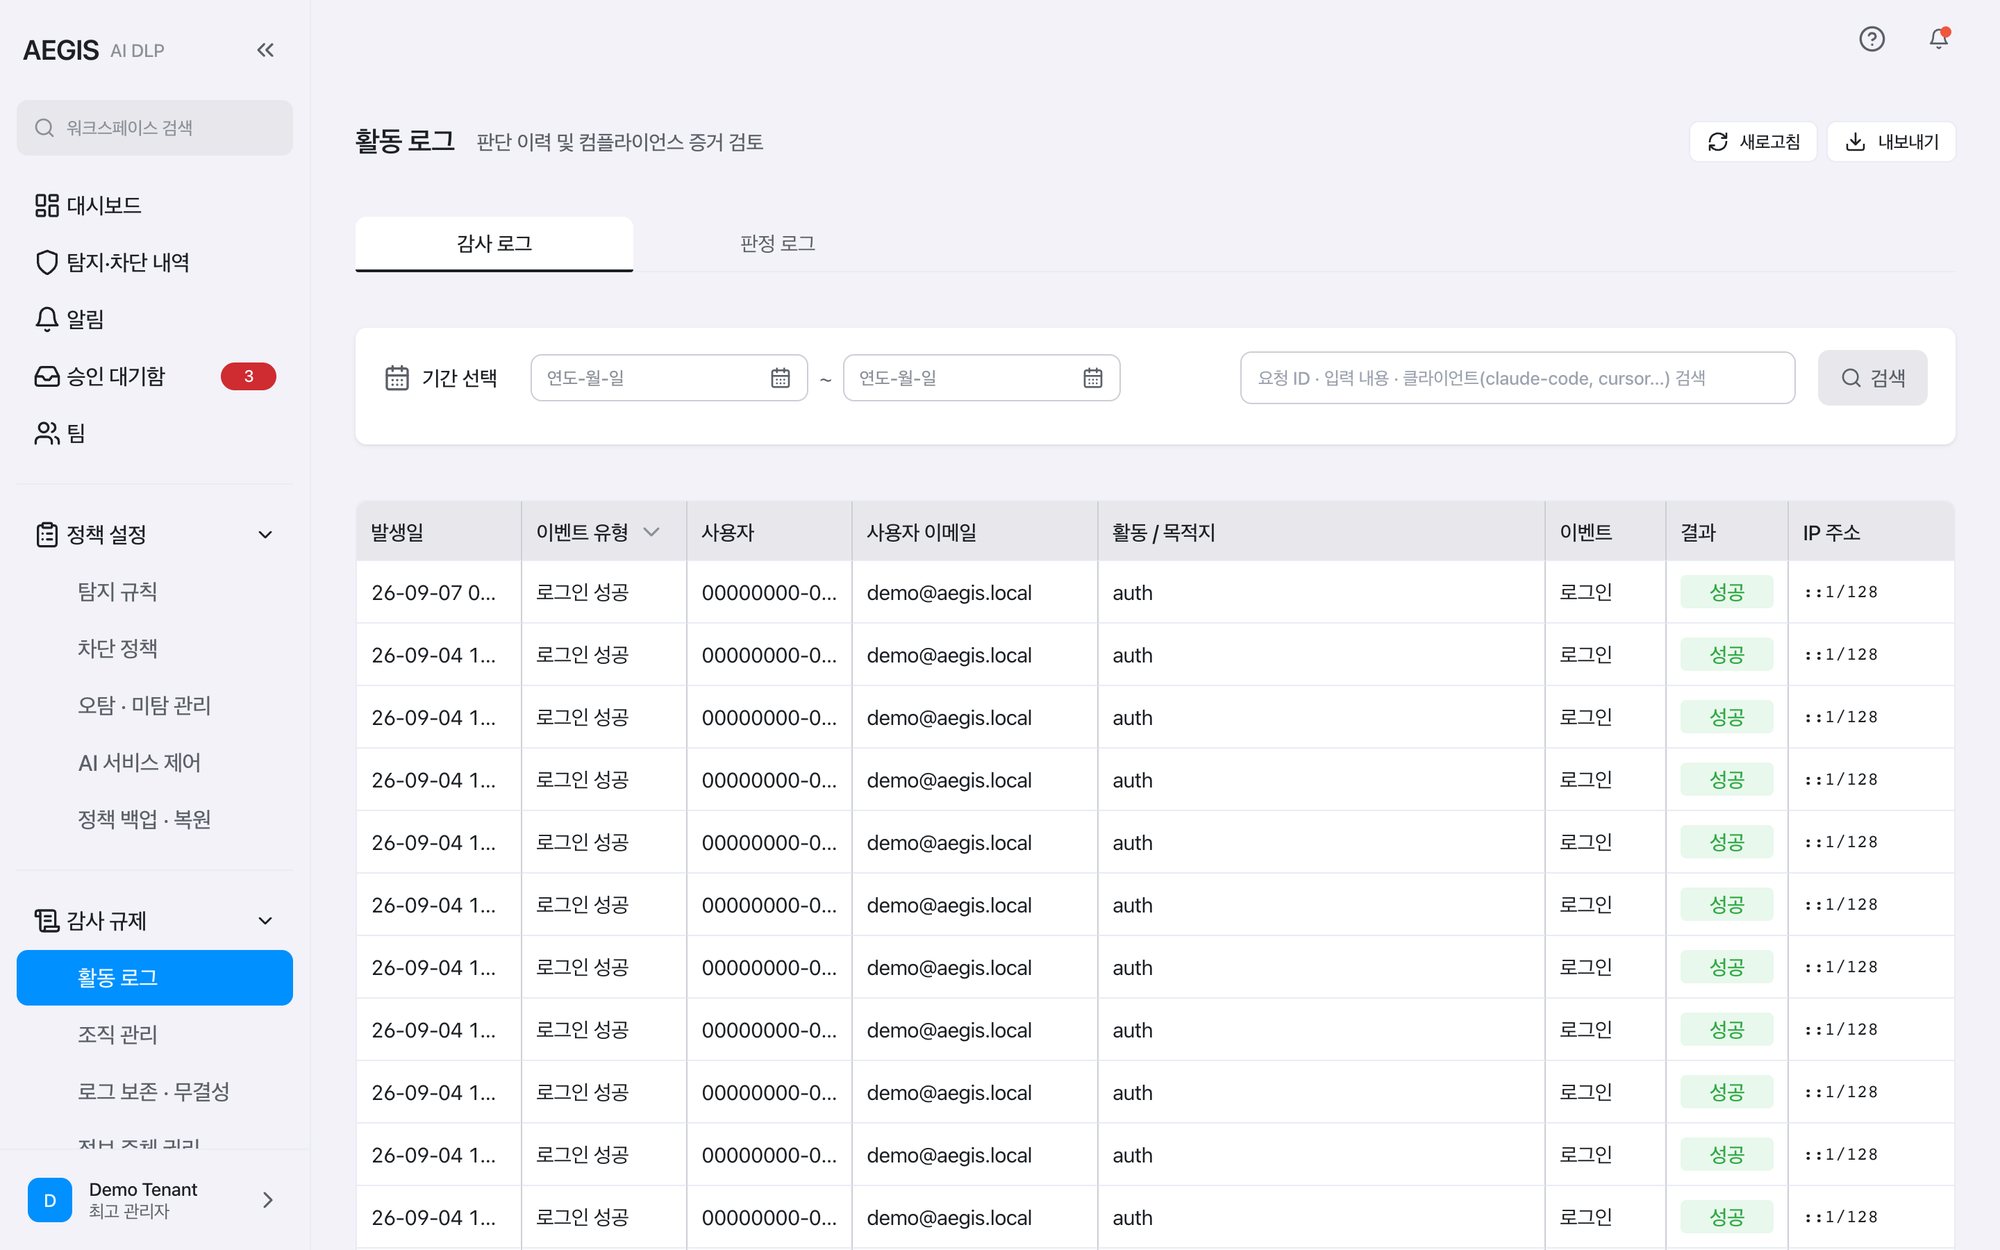This screenshot has height=1250, width=2000.
Task: Click the AEGIS AI DLP logo
Action: [x=93, y=50]
